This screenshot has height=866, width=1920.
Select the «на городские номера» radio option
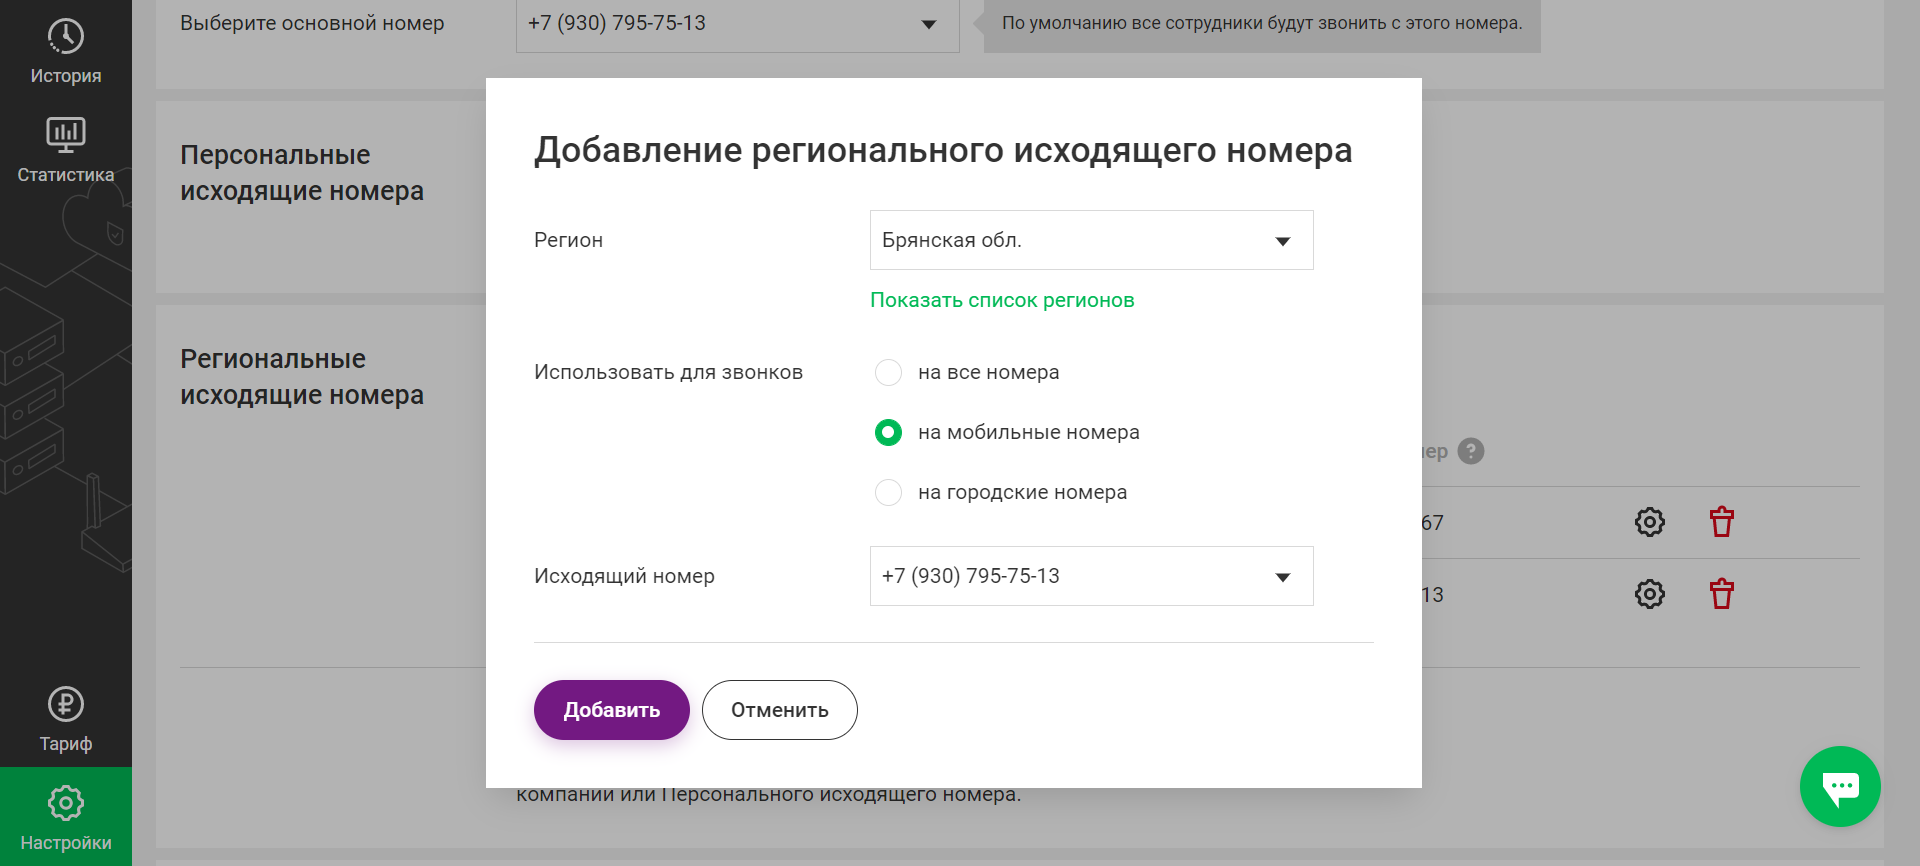[888, 492]
